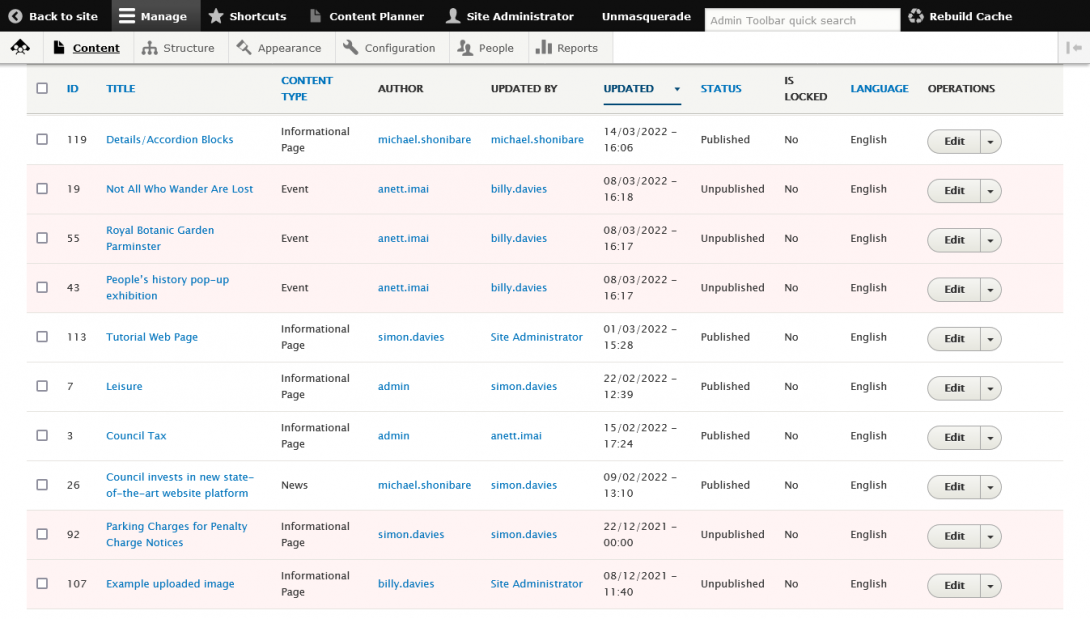Click the Site Administrator user icon
1090x619 pixels.
point(453,16)
